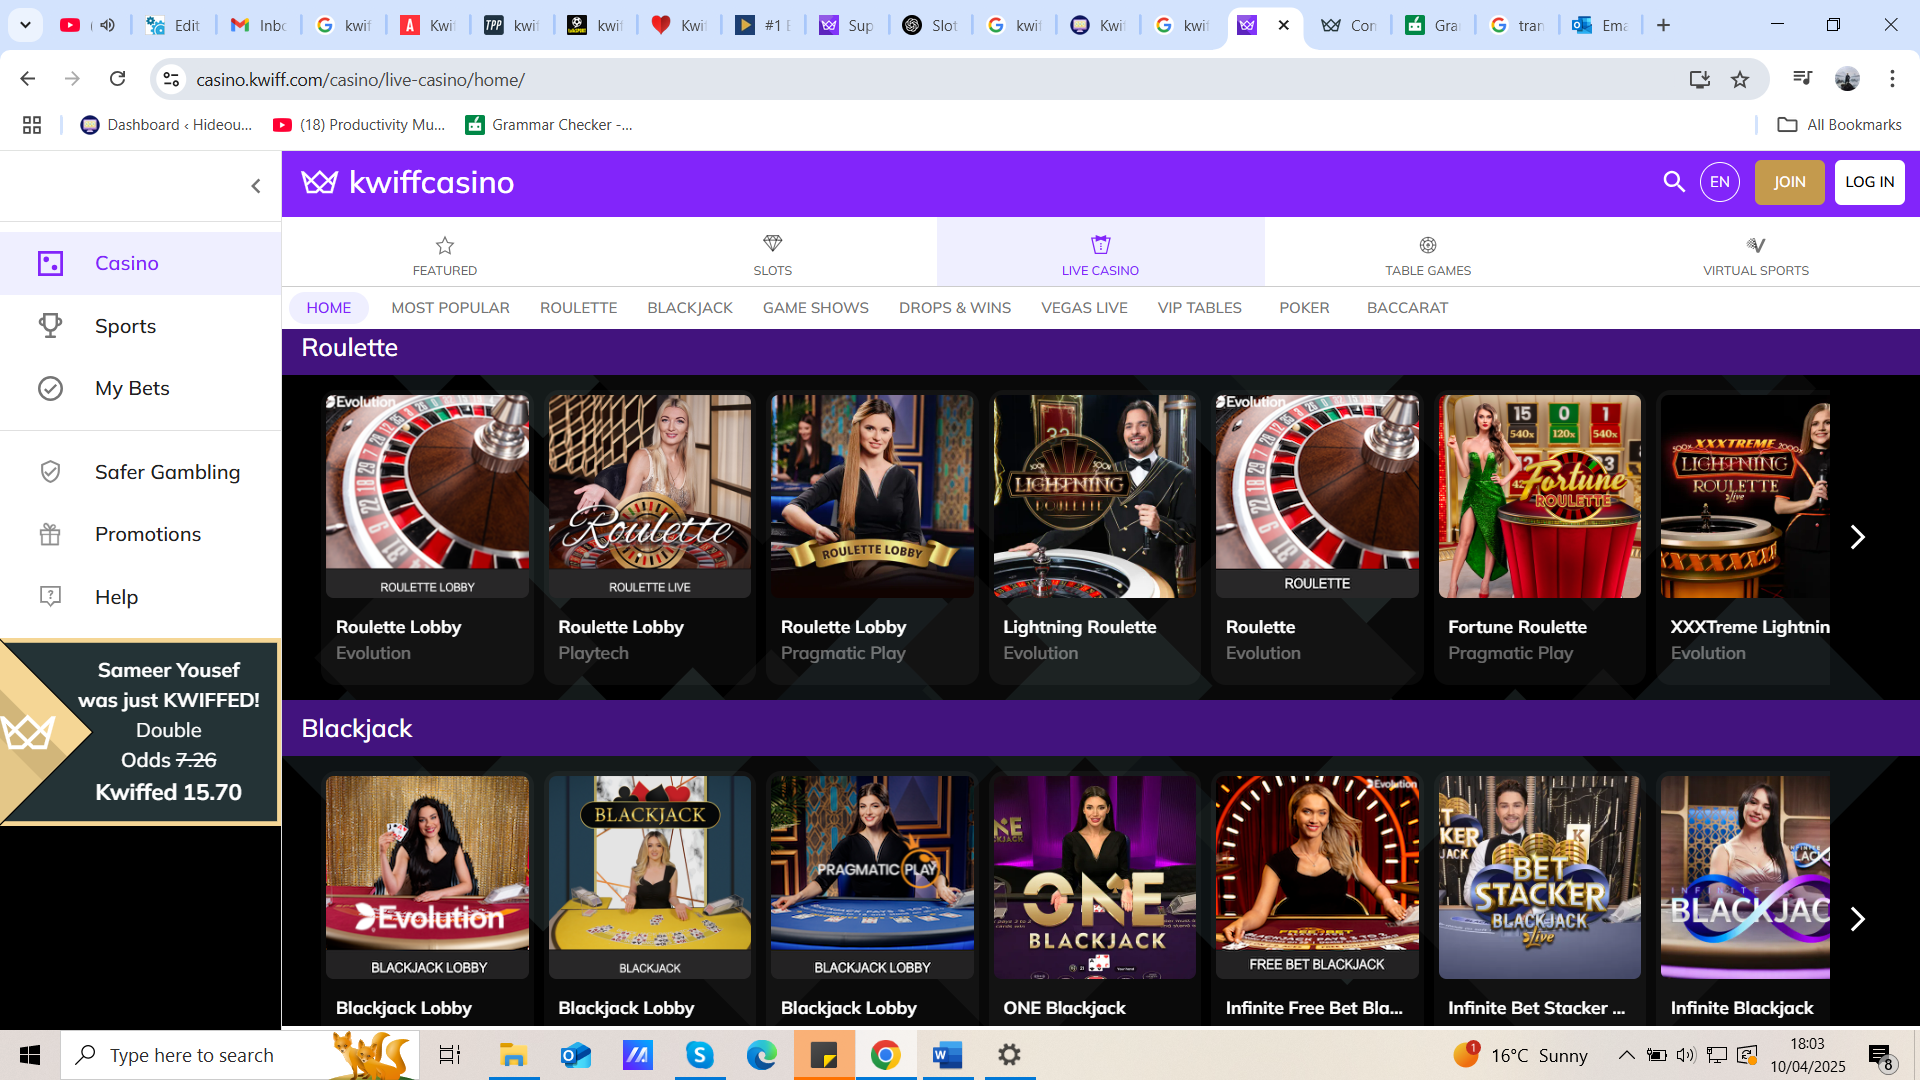The image size is (1920, 1080).
Task: Show next Roulette games arrow
Action: (1857, 537)
